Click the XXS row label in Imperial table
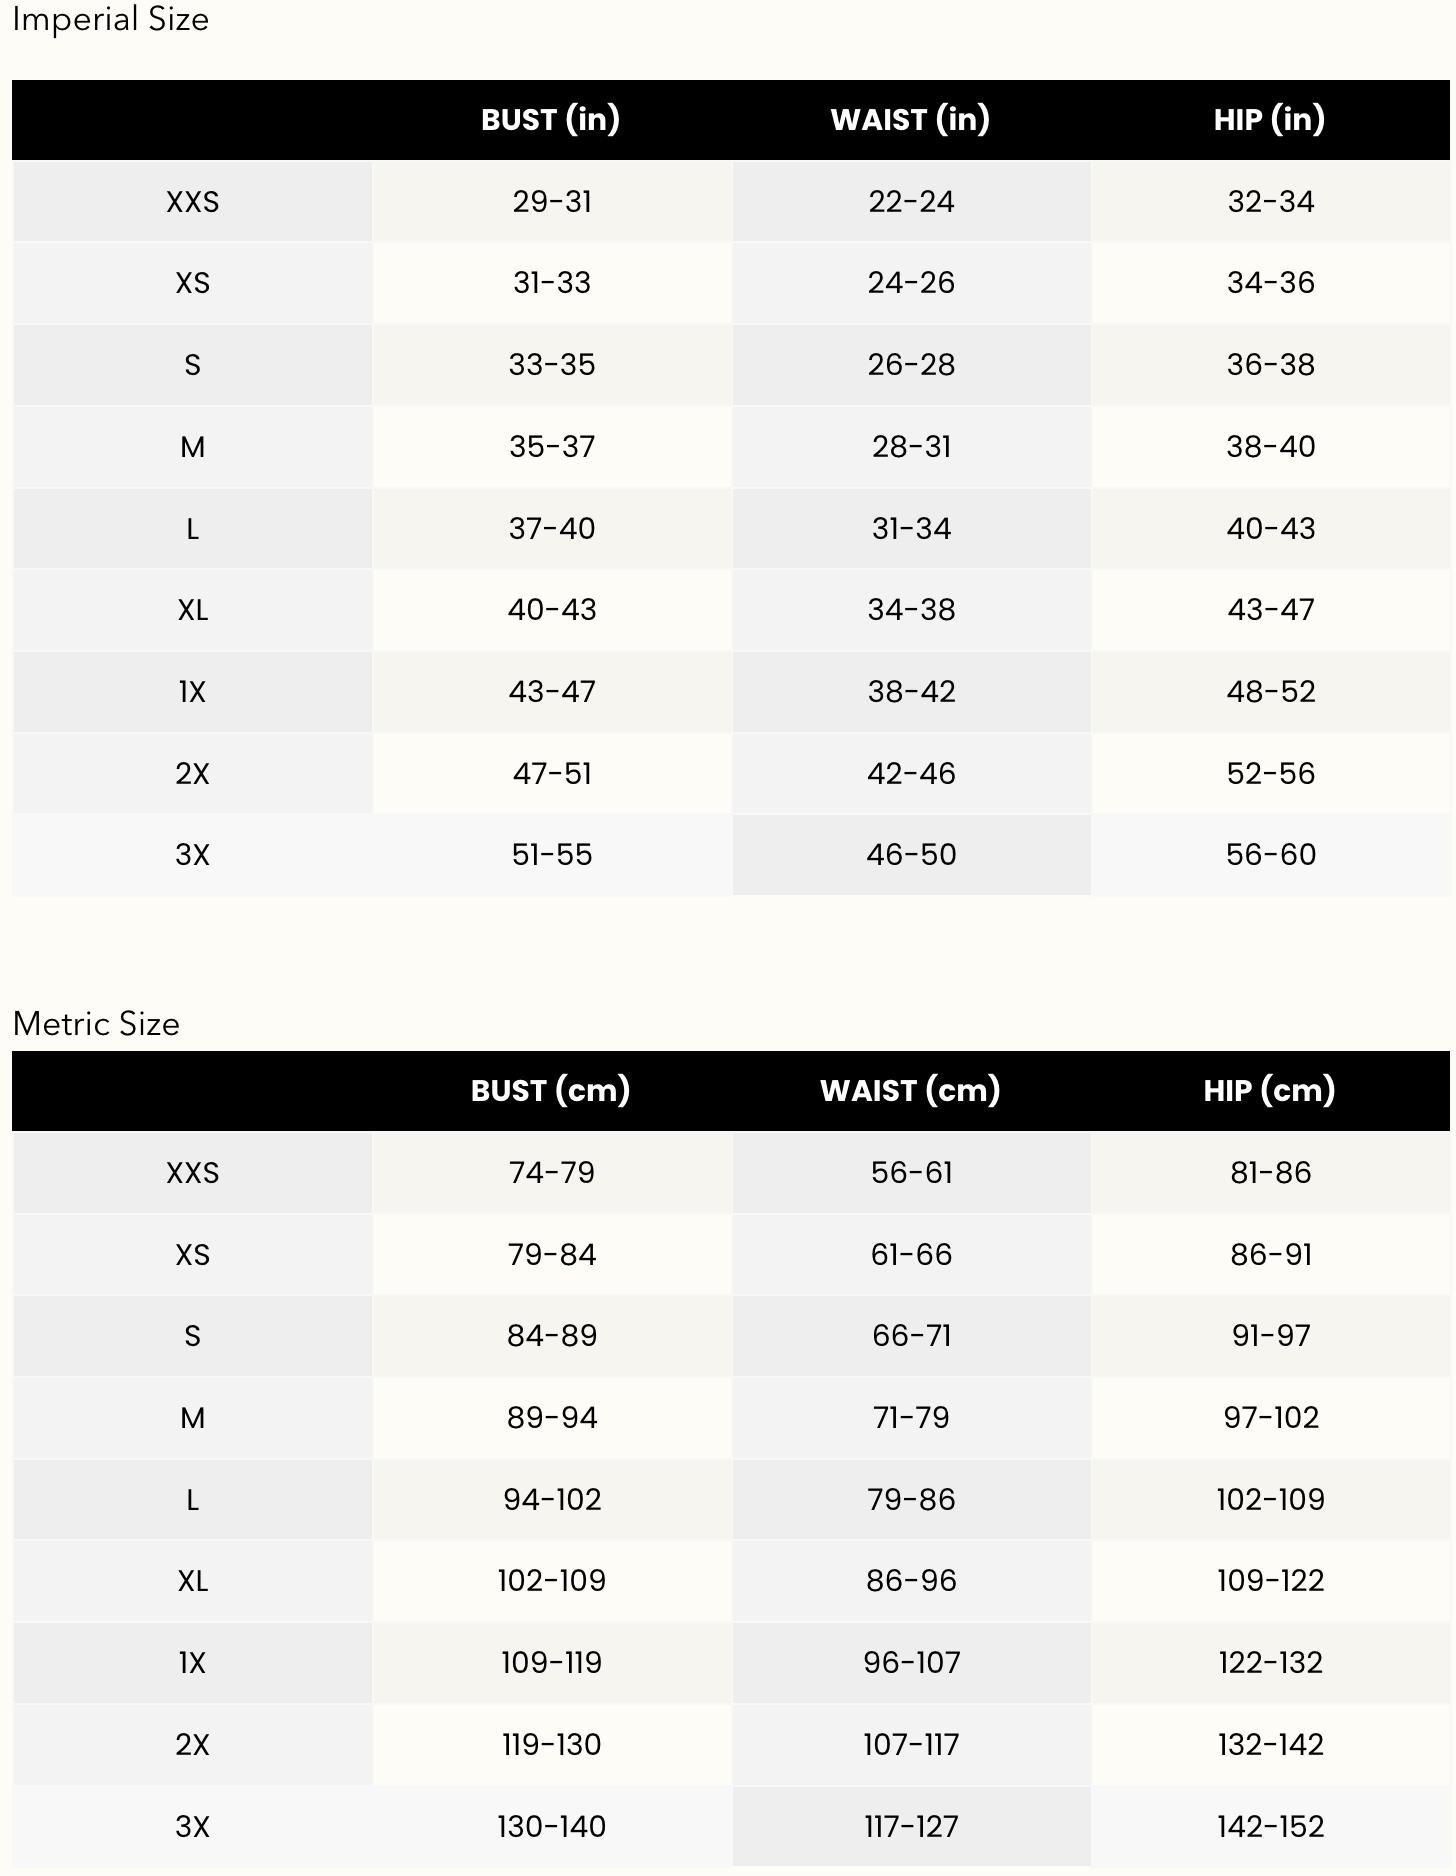The image size is (1456, 1876). click(x=192, y=202)
